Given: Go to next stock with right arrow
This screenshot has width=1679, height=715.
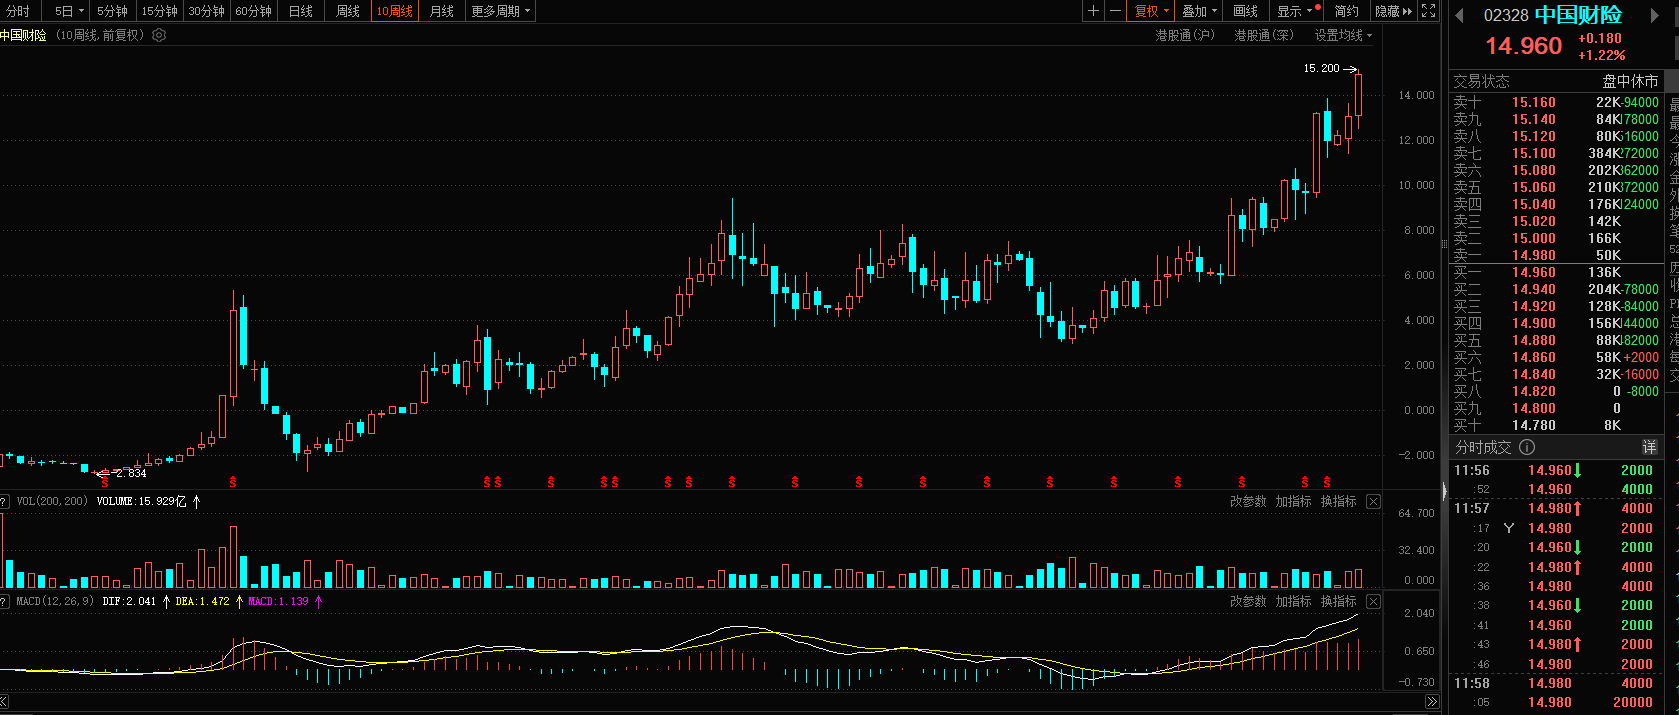Looking at the screenshot, I should [1655, 15].
